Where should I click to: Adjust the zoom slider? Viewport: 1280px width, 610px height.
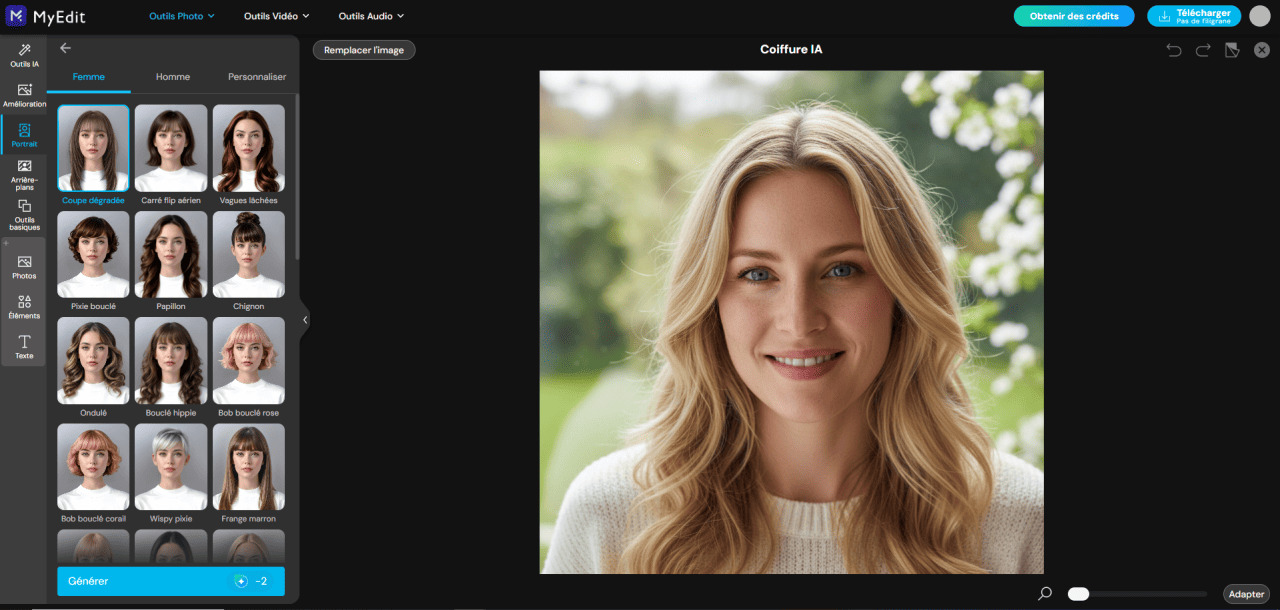tap(1078, 593)
